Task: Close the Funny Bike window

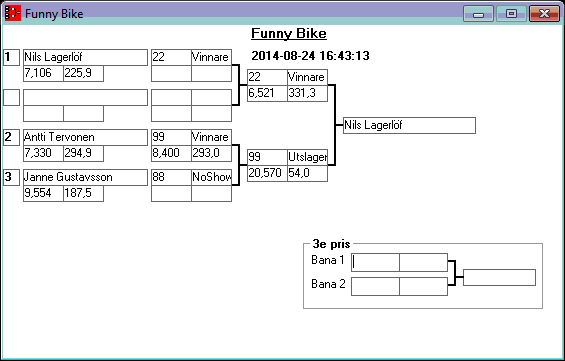Action: pyautogui.click(x=544, y=14)
